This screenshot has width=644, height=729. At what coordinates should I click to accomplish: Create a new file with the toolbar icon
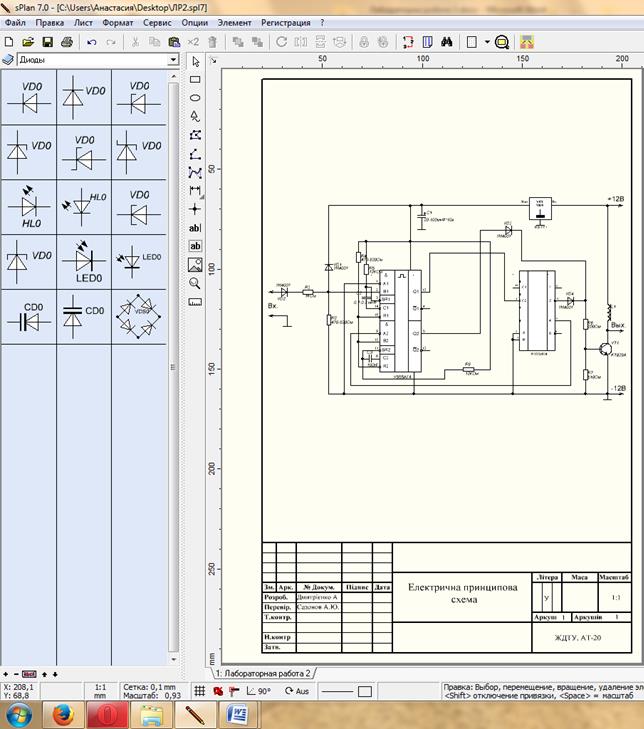click(x=9, y=42)
